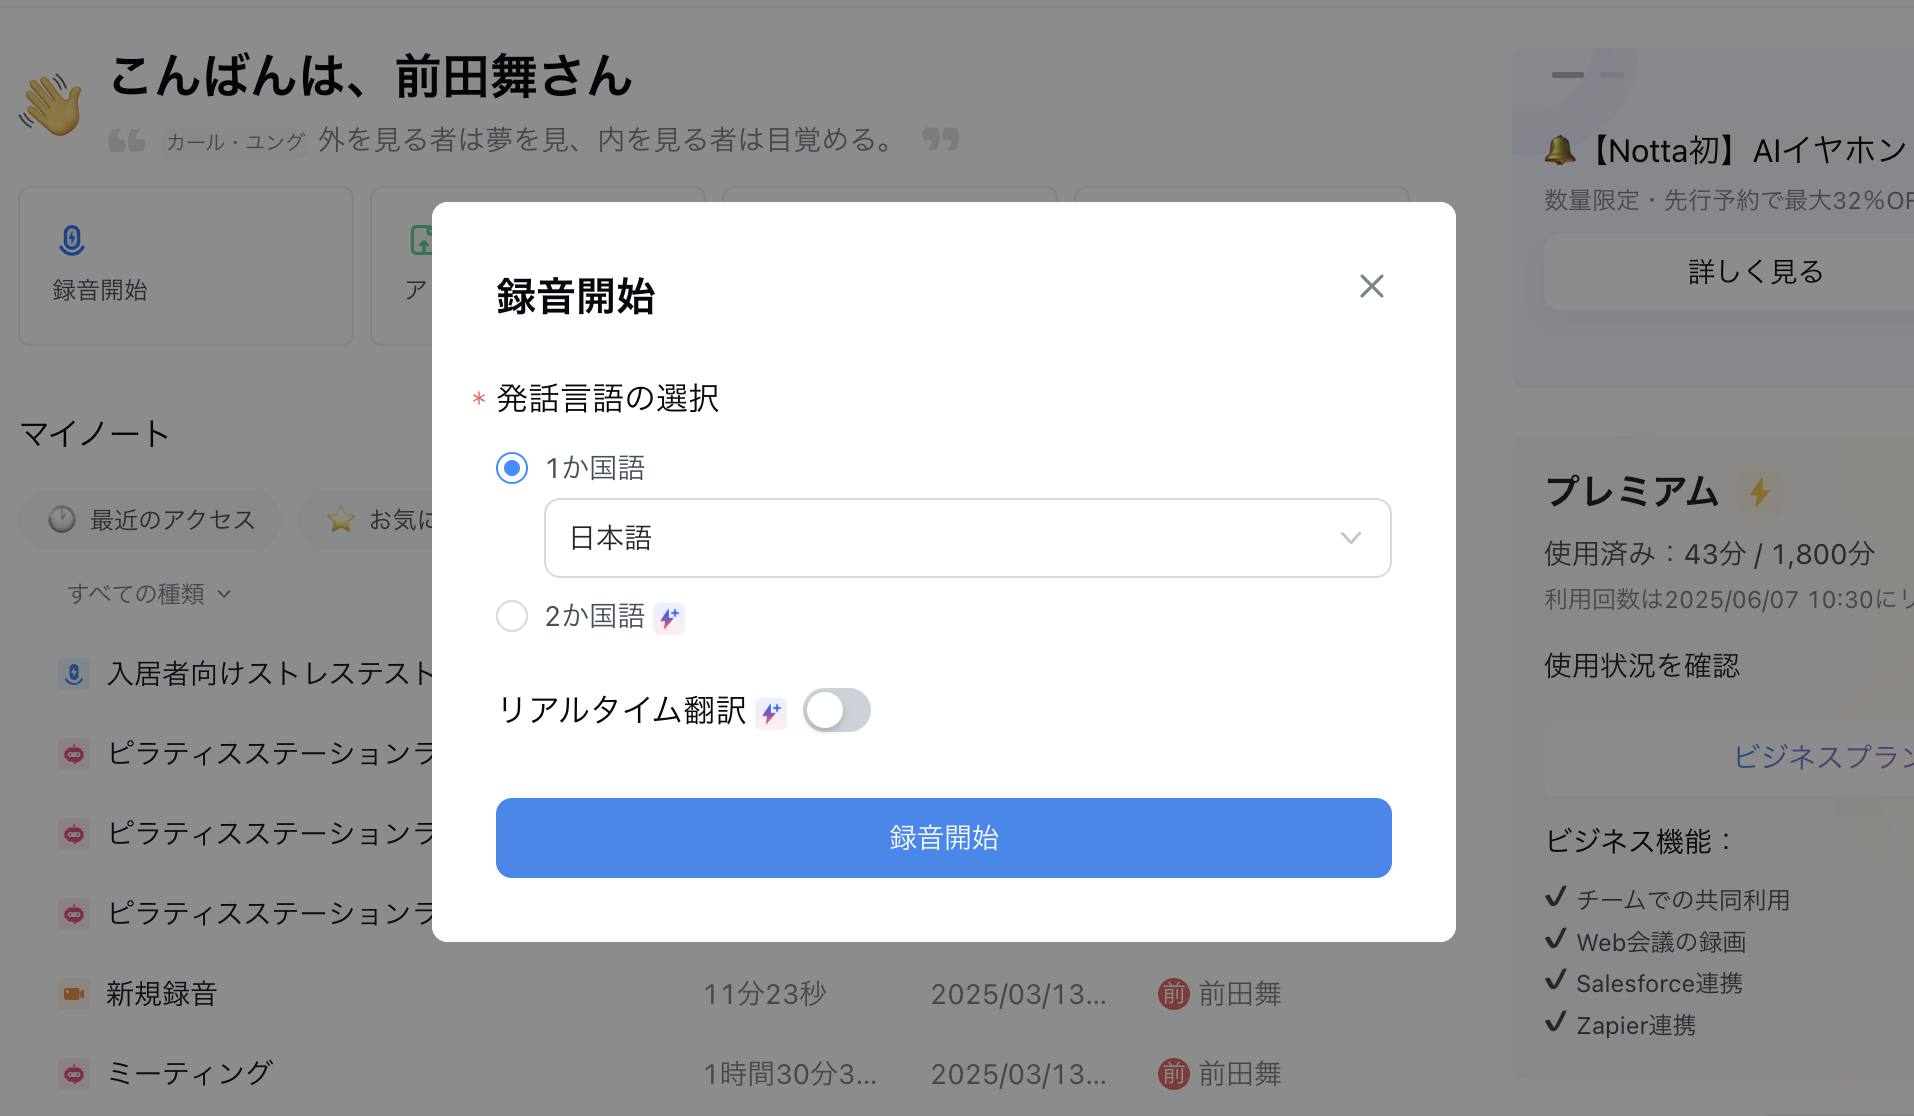Click the camera icon beside 新規録音

click(x=74, y=994)
